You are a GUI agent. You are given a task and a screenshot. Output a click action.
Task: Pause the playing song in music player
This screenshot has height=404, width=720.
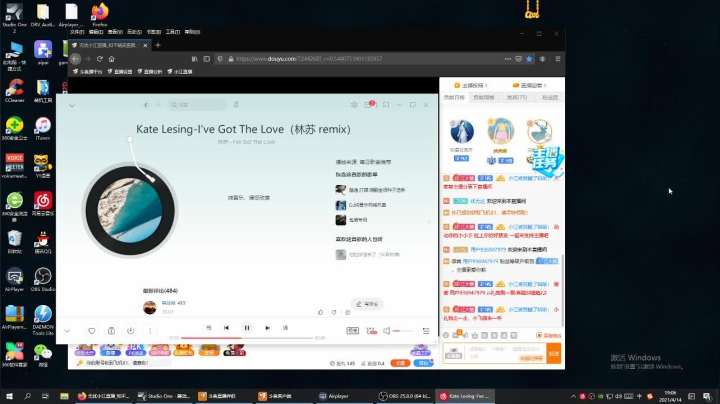pos(247,328)
